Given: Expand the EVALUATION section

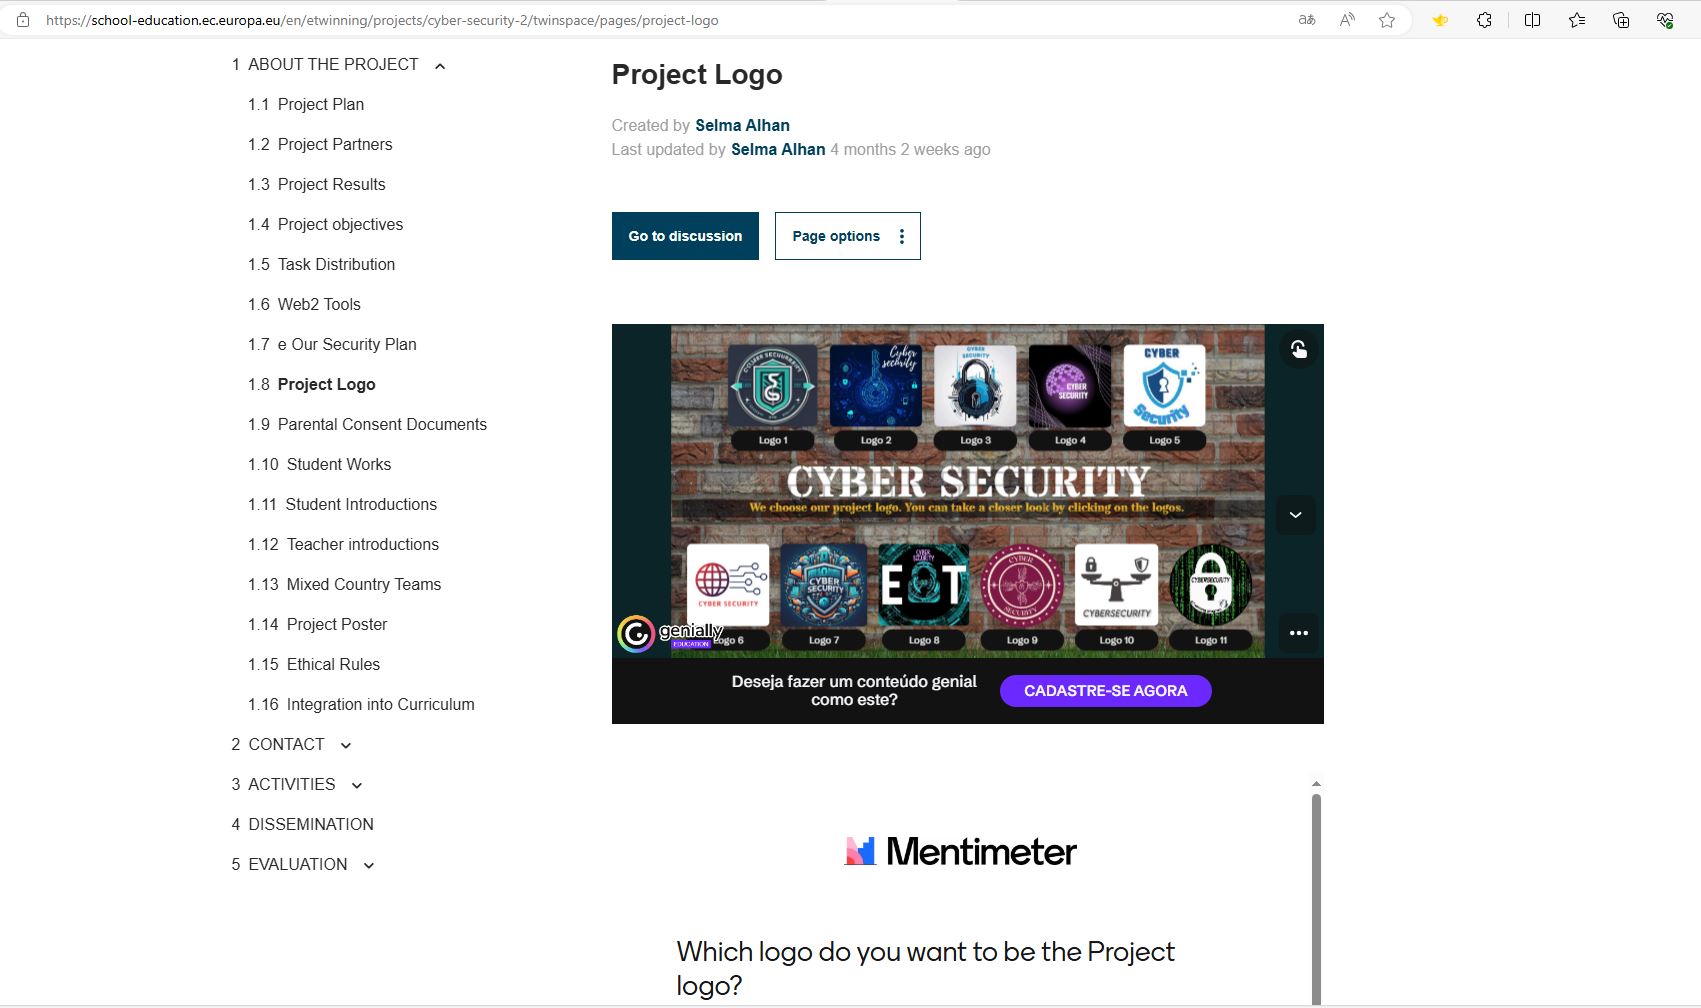Looking at the screenshot, I should click(369, 865).
